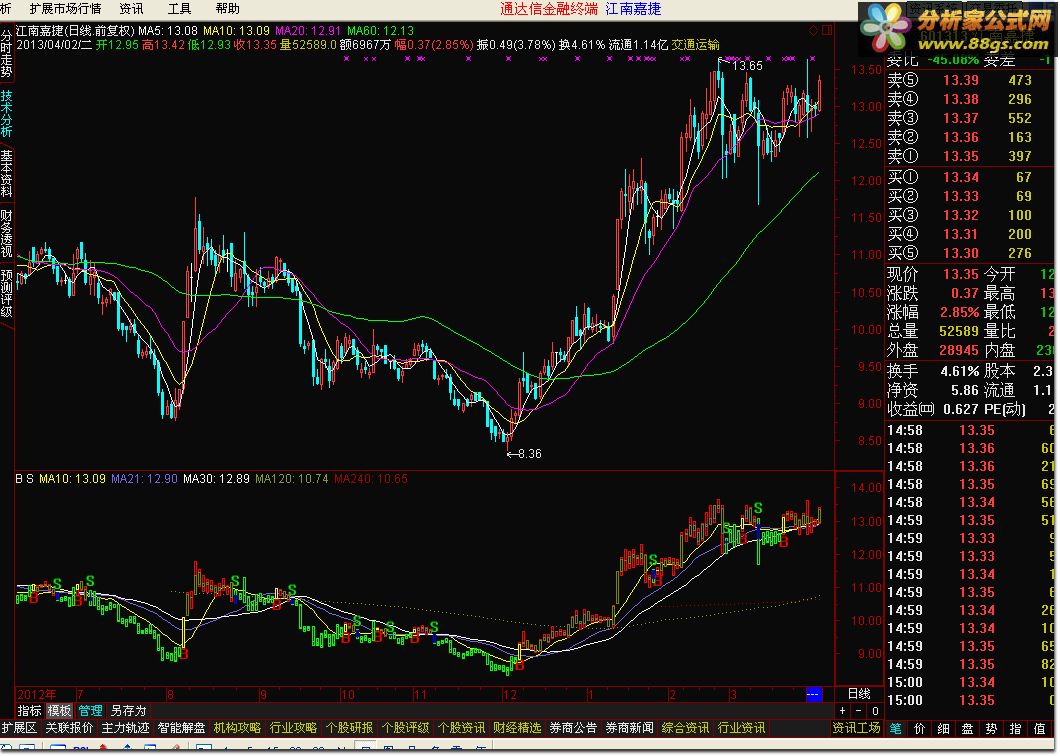Screen dimensions: 1060x756
Task: Click the 收益(四) 0.627 value
Action: click(x=961, y=409)
